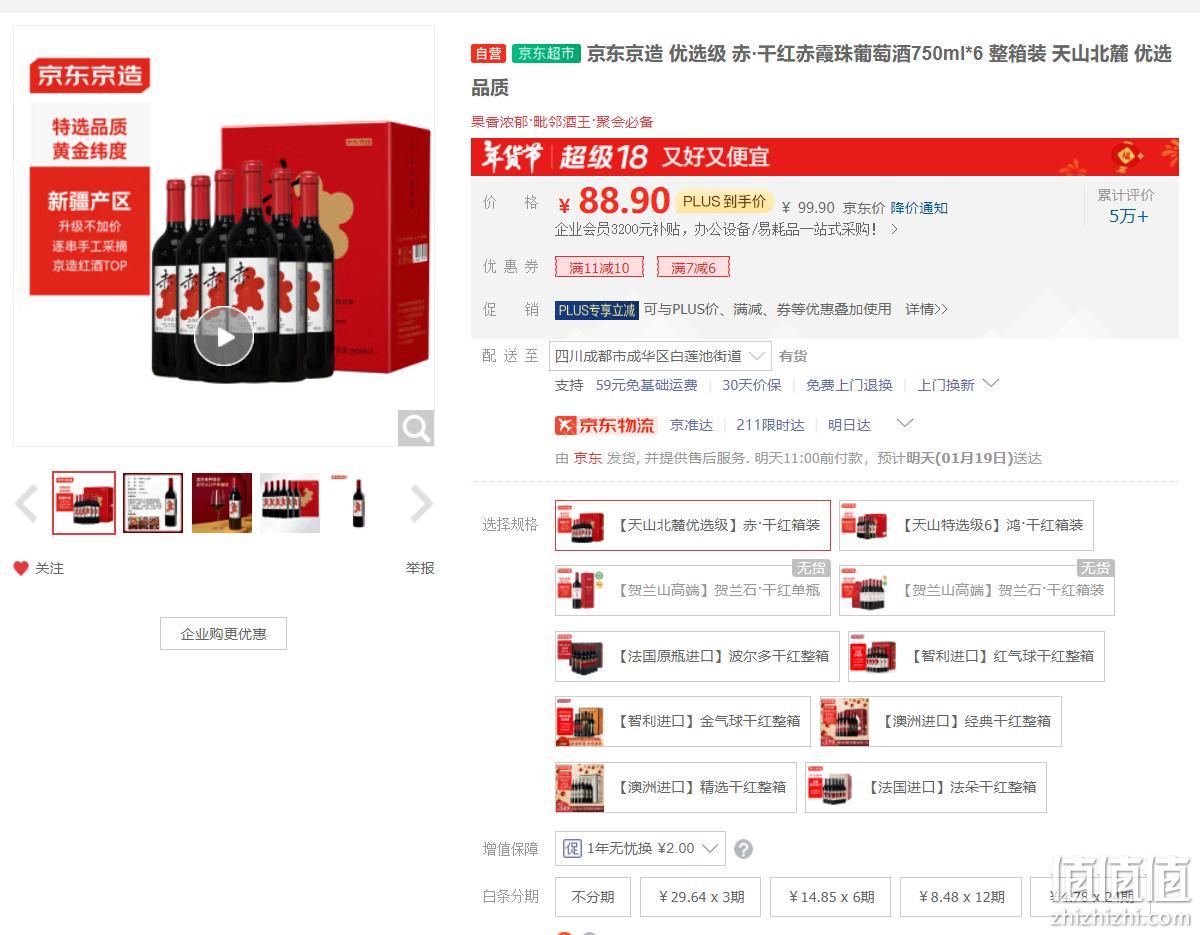Click the 降价通知 link

919,208
